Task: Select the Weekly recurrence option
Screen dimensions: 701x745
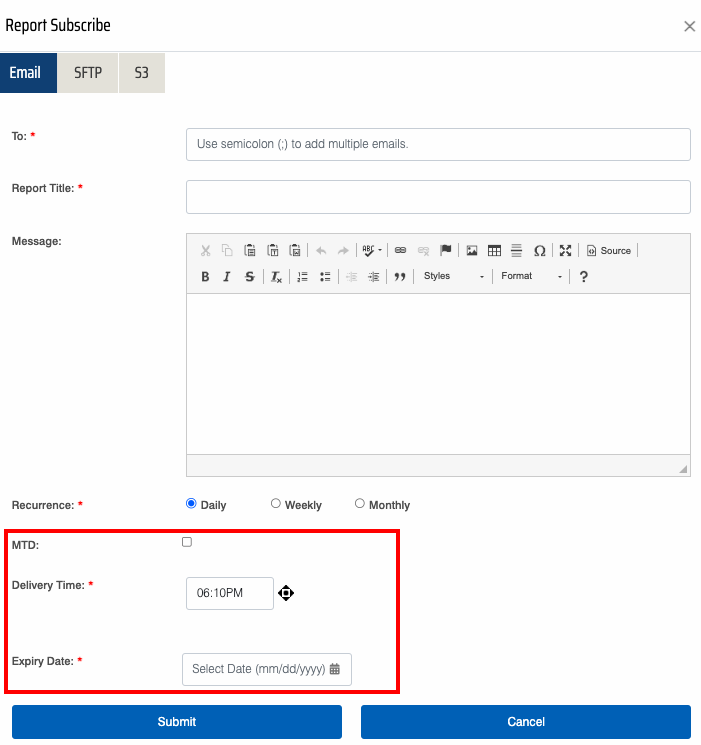Action: [x=276, y=504]
